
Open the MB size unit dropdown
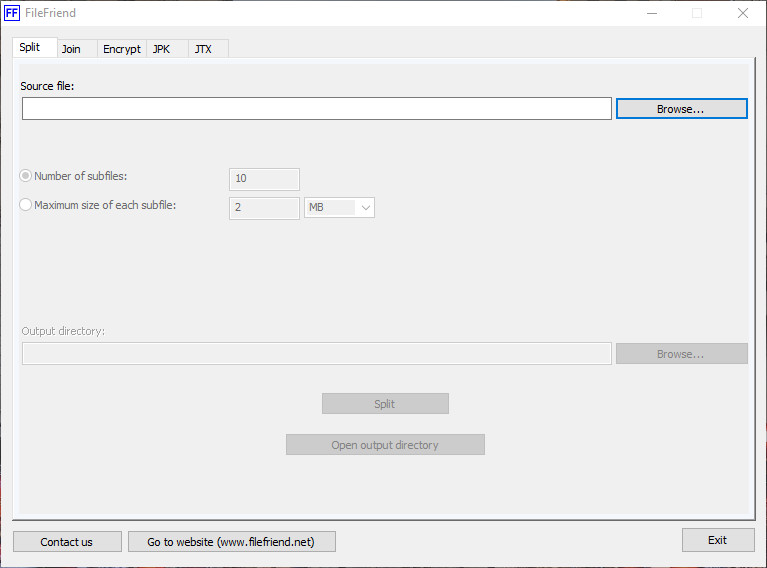tap(339, 207)
